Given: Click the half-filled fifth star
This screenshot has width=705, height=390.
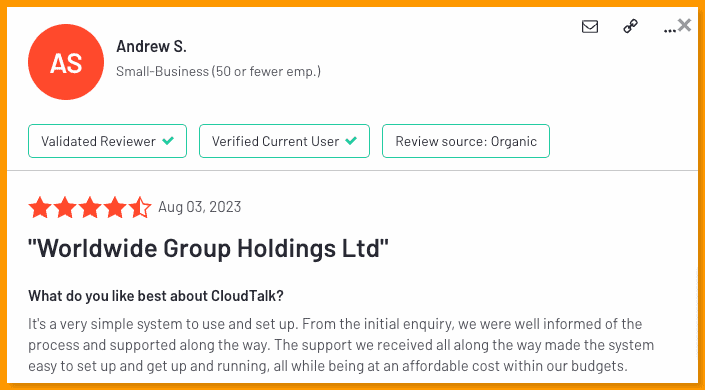Looking at the screenshot, I should [140, 207].
